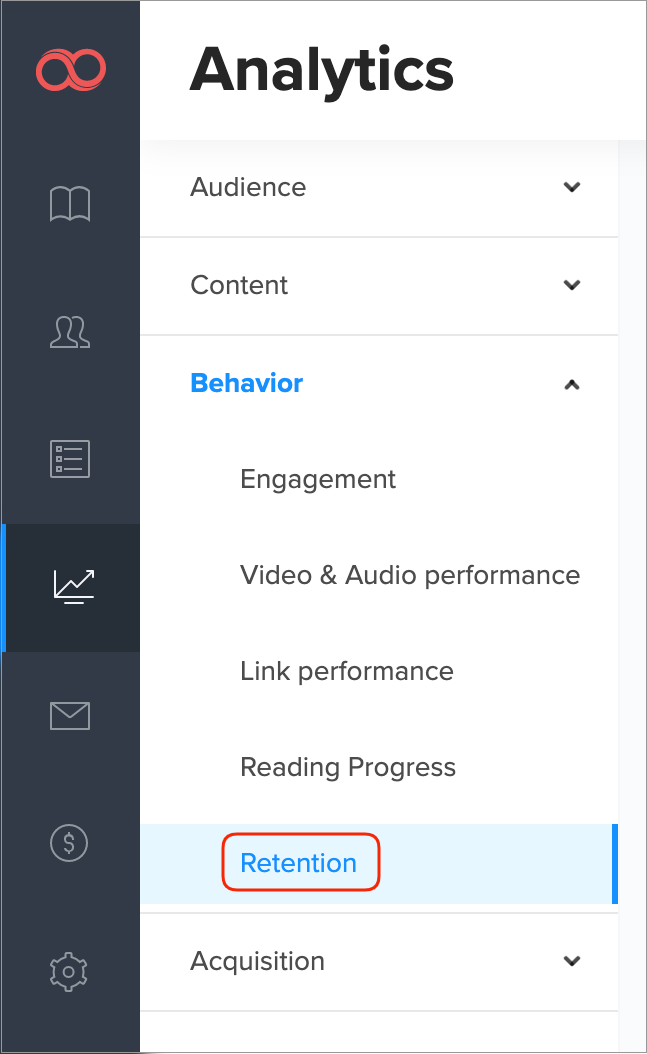Select Video & Audio performance
Viewport: 647px width, 1054px height.
coord(410,575)
